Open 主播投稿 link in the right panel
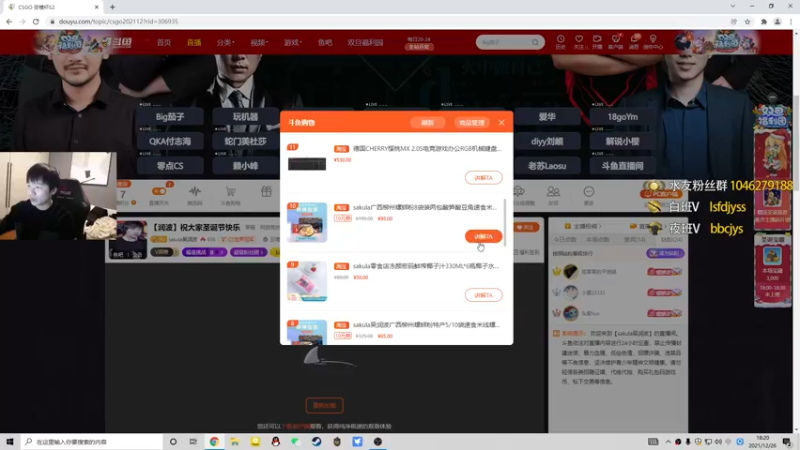 [x=583, y=226]
